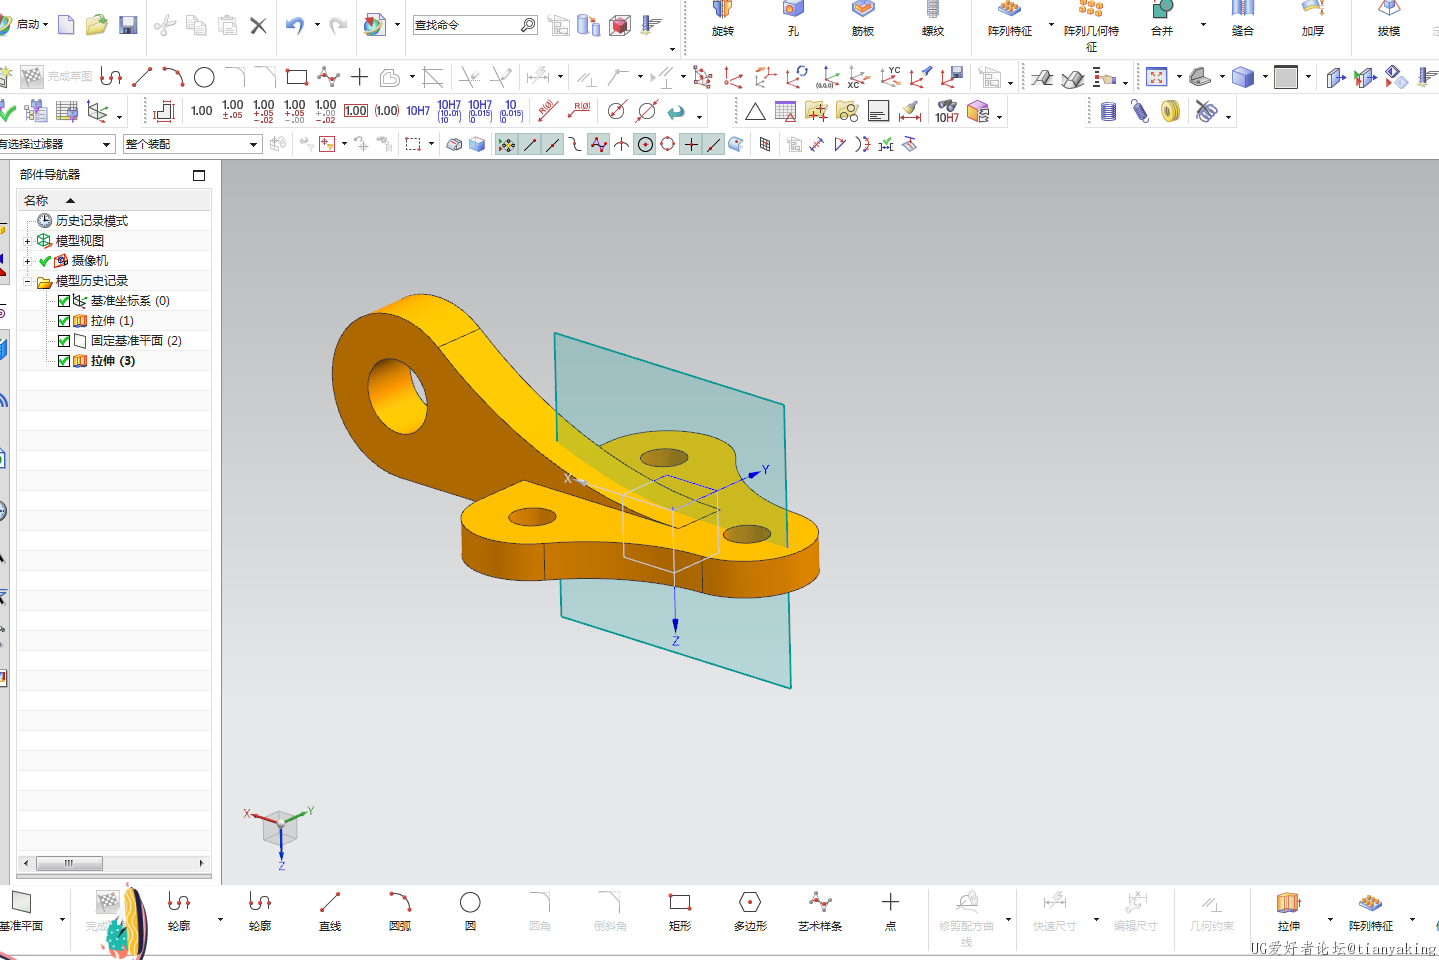This screenshot has width=1439, height=960.
Task: Click the Thicken (加厚) feature icon
Action: [x=1313, y=18]
